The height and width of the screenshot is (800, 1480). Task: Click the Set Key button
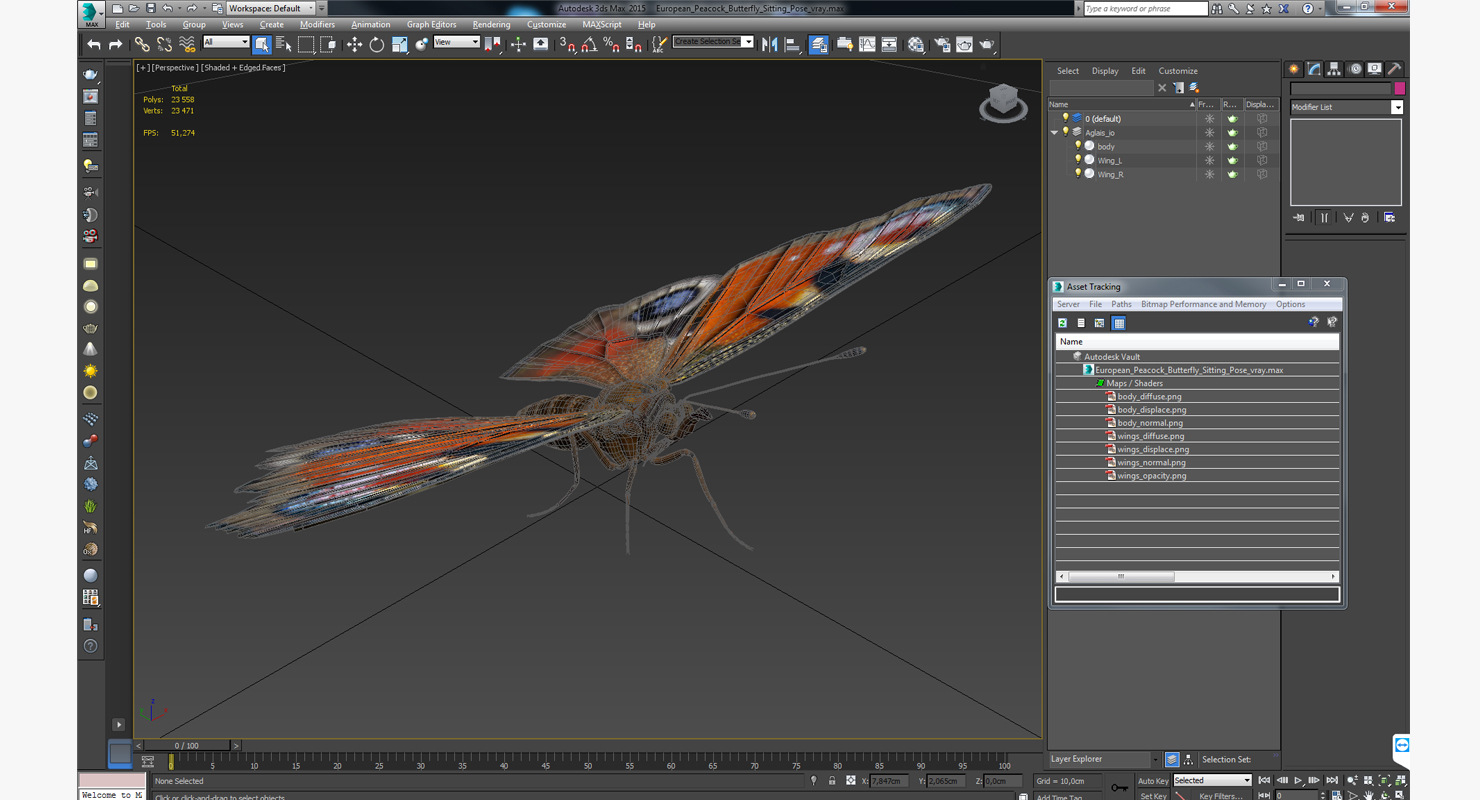(x=1153, y=796)
